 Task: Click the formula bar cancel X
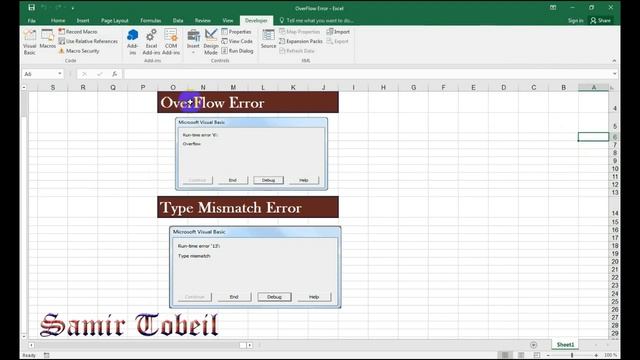pos(84,74)
